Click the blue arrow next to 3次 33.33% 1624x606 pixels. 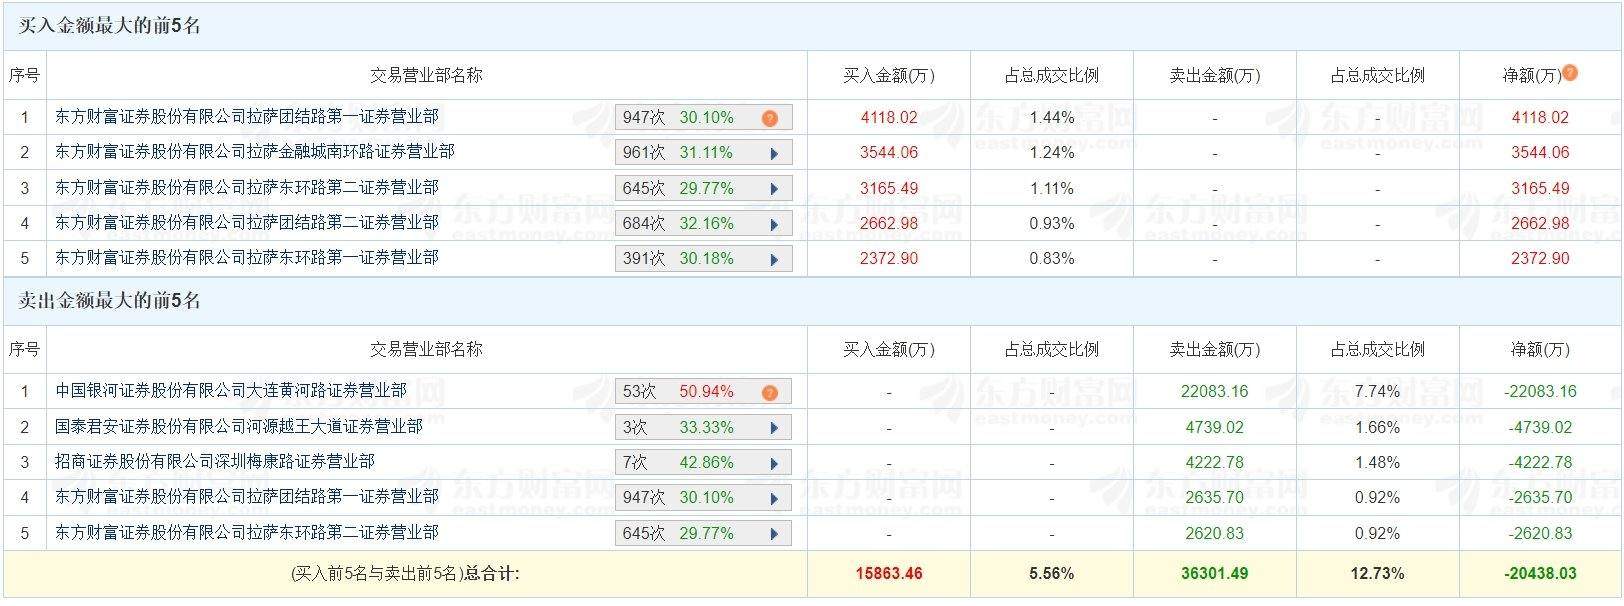774,428
